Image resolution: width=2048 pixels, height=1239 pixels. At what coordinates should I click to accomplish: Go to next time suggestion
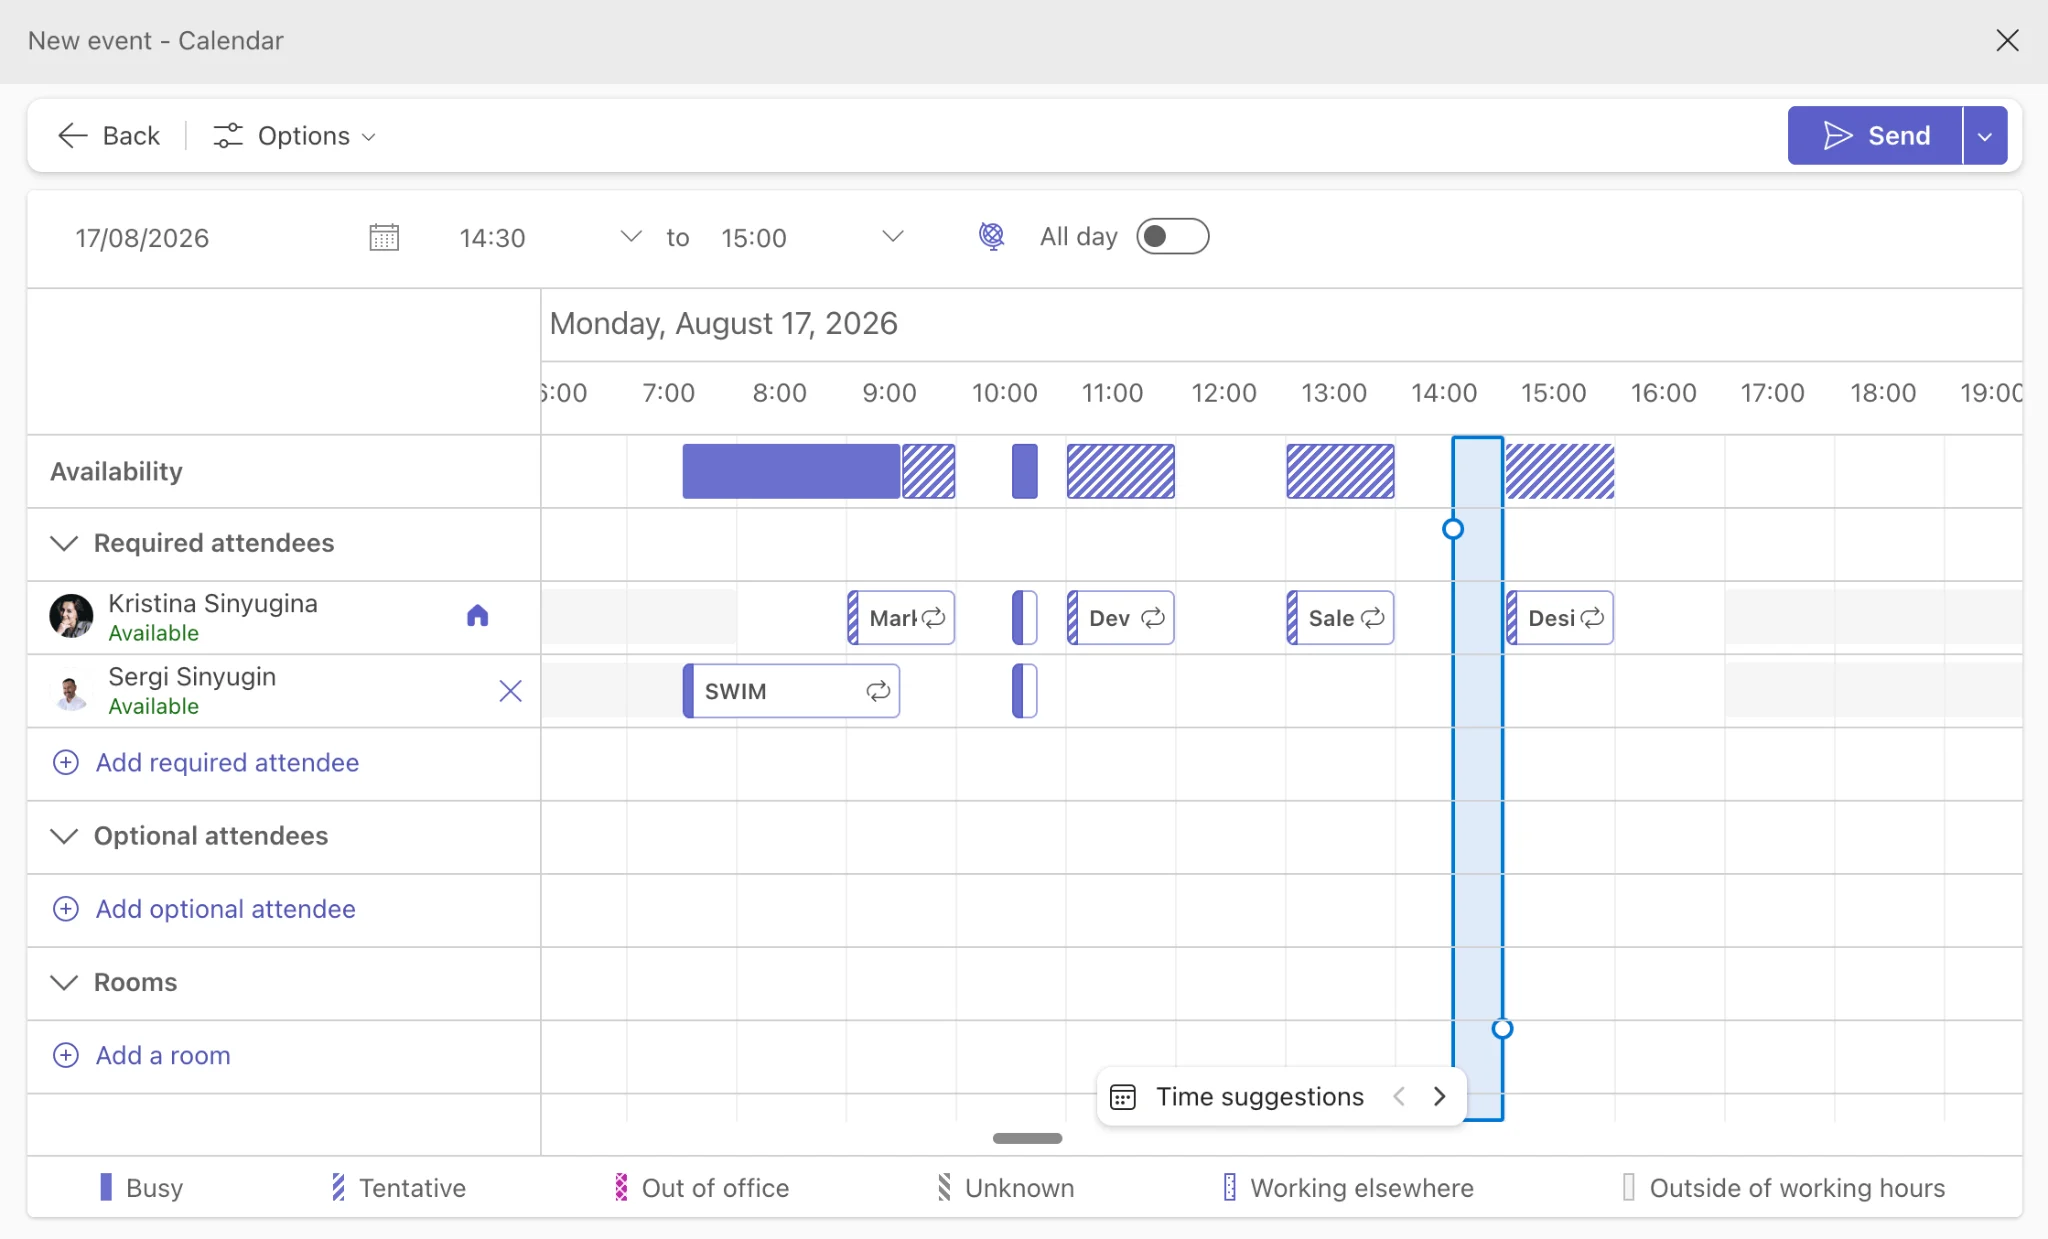[1439, 1097]
